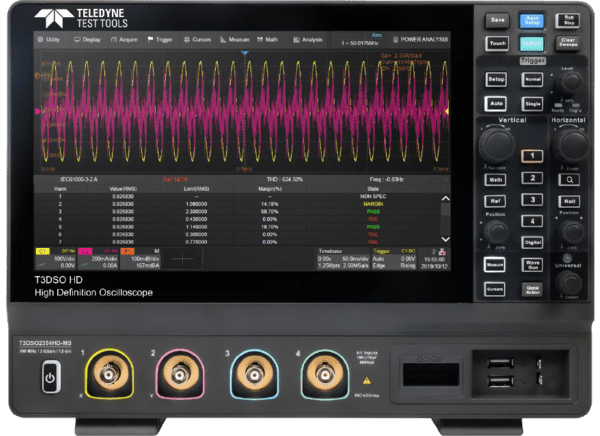Push the front-panel hardware Measure button
The height and width of the screenshot is (436, 600).
pyautogui.click(x=495, y=265)
